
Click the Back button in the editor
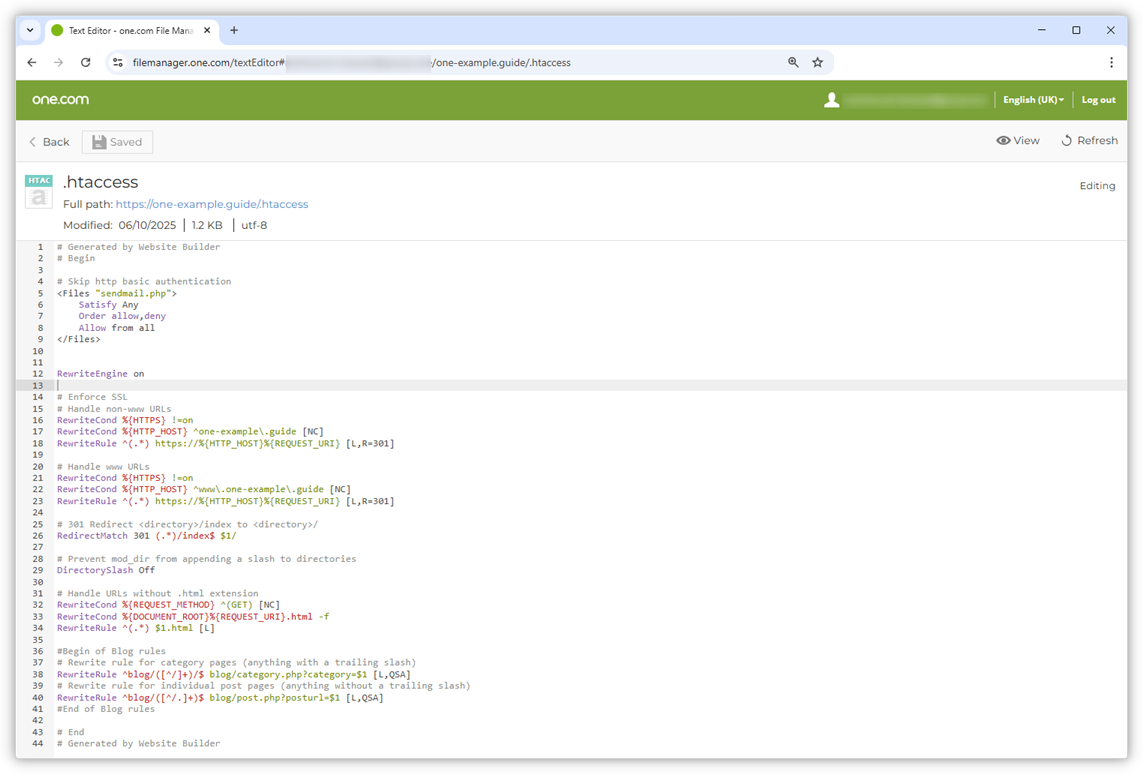point(48,141)
